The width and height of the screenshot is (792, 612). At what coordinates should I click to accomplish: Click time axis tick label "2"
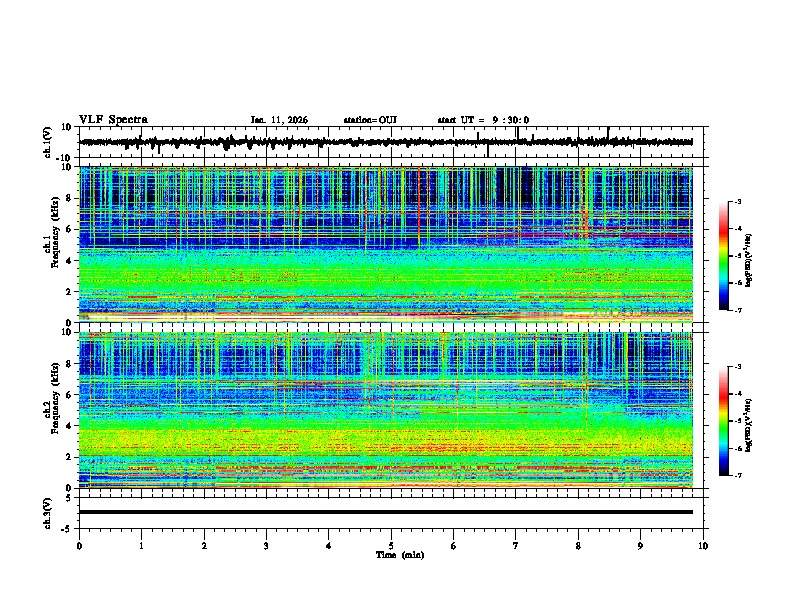tap(204, 546)
